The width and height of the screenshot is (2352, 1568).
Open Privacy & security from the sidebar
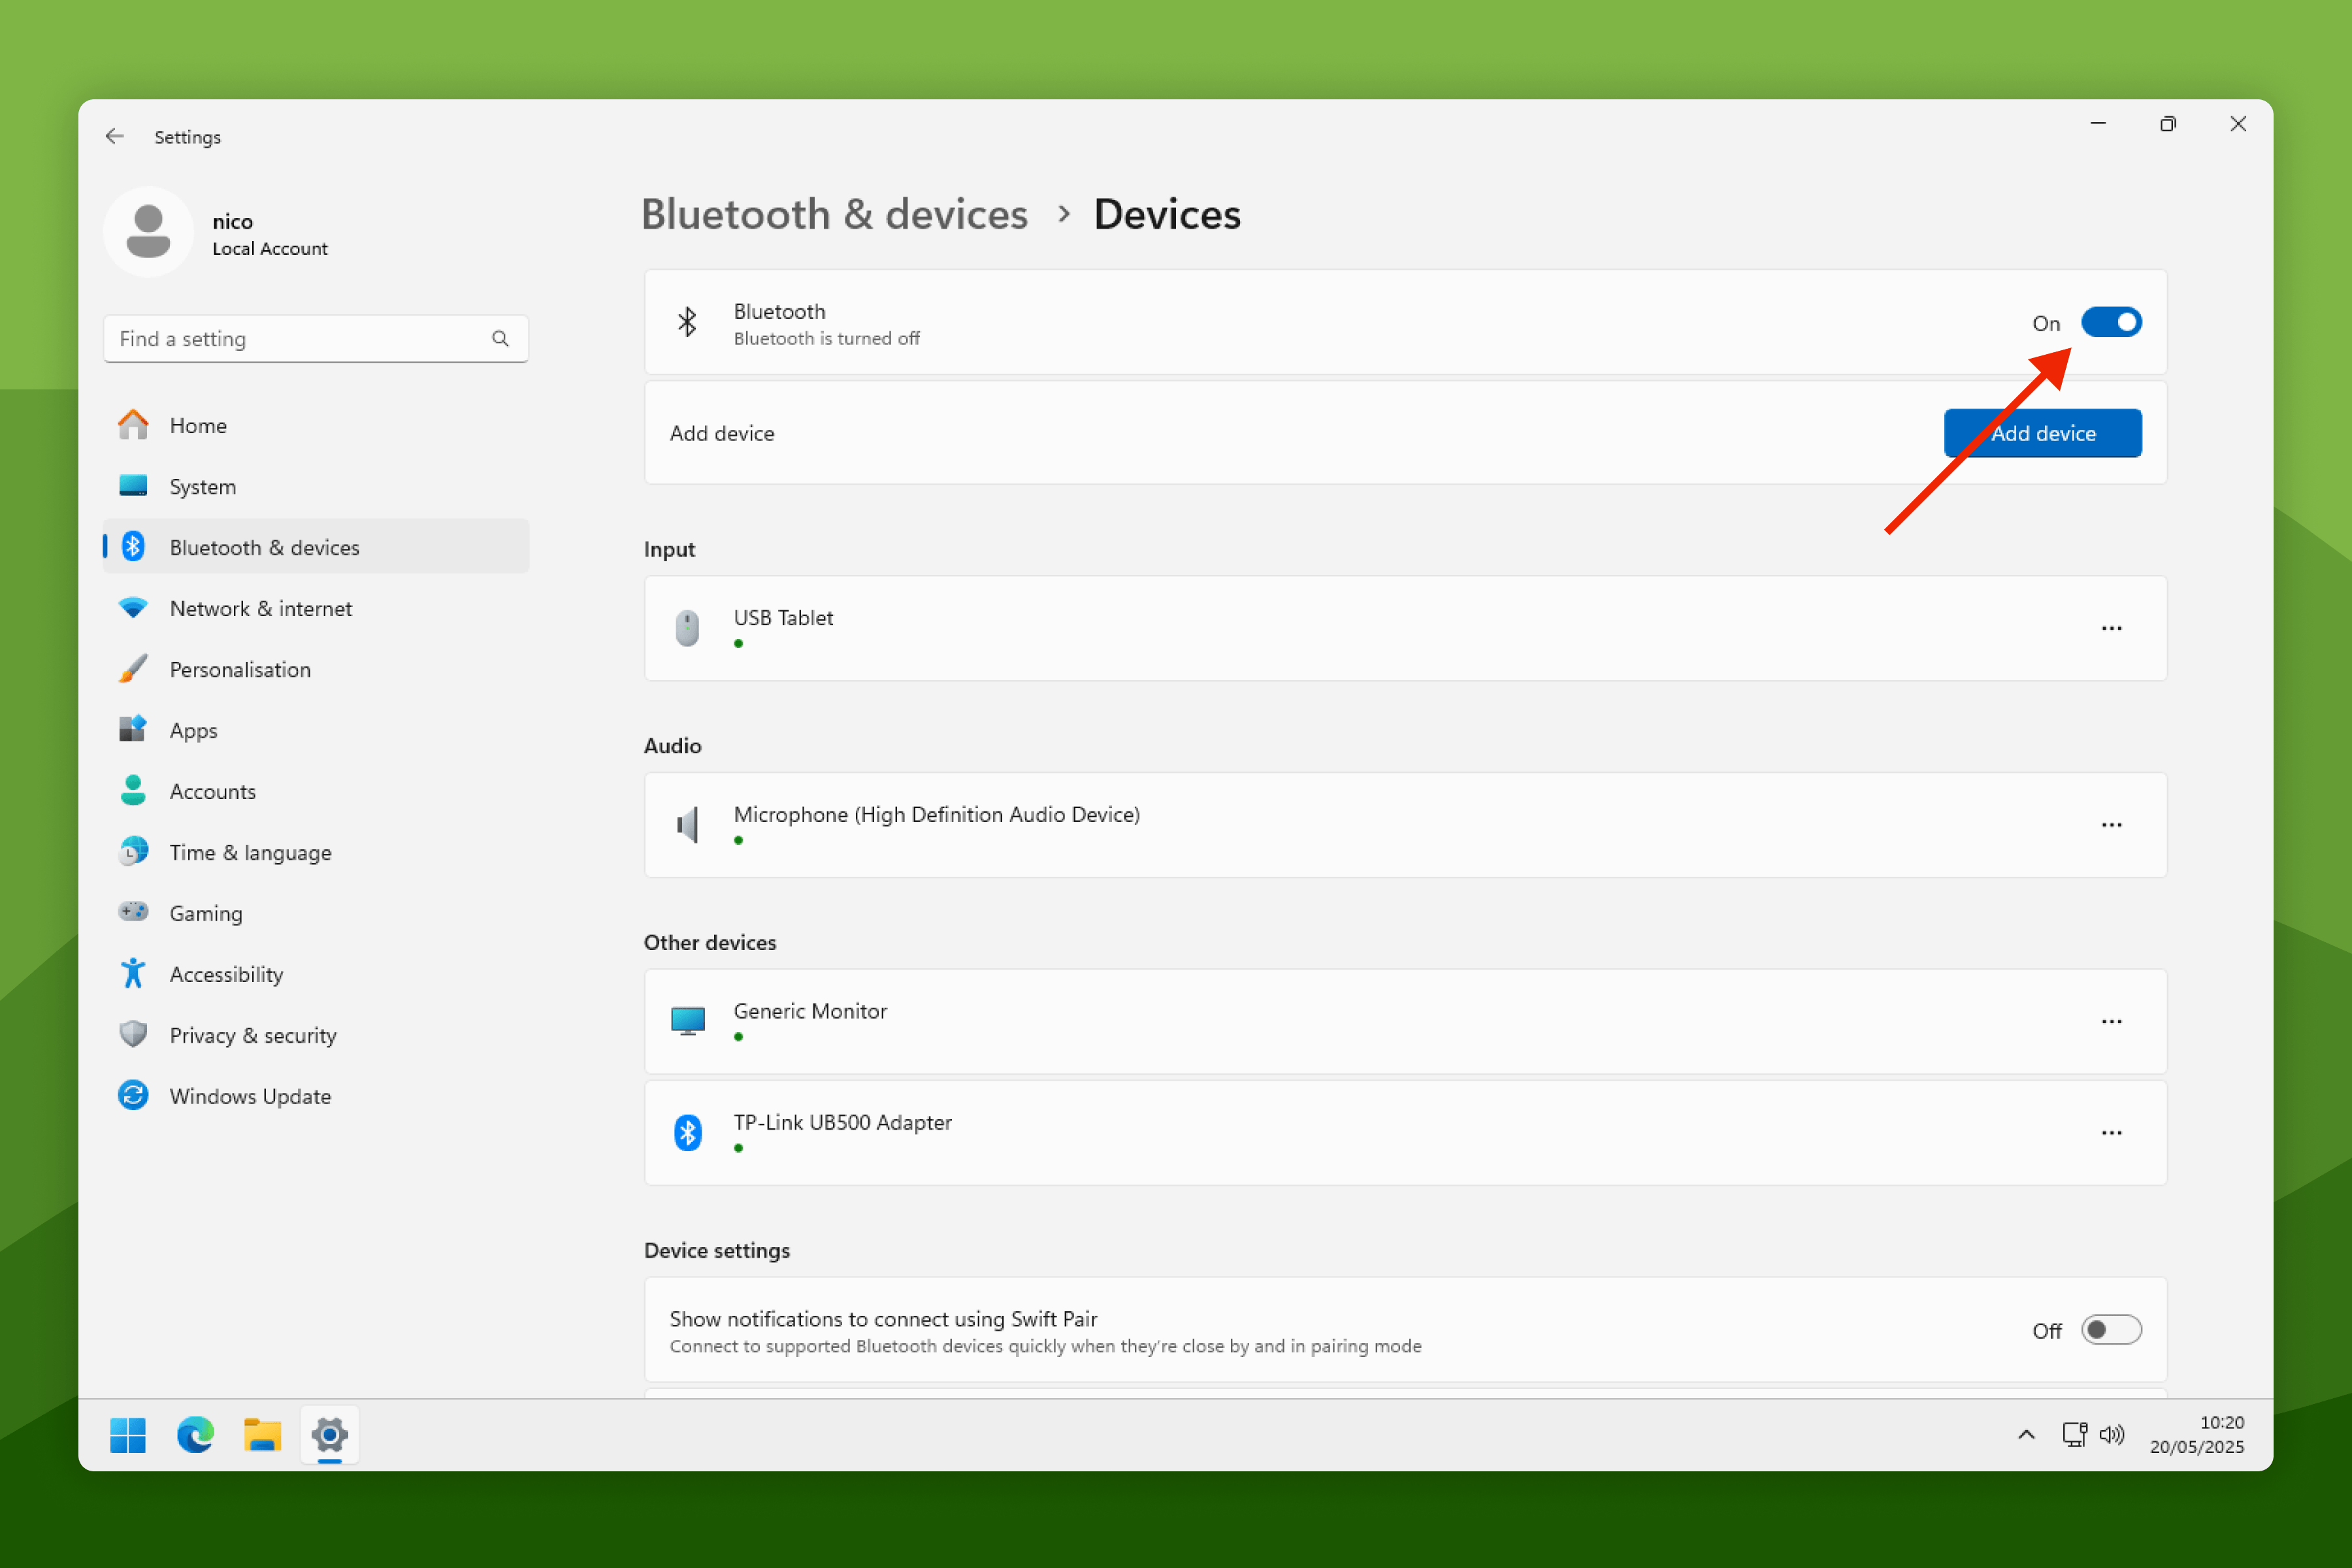(x=252, y=1035)
